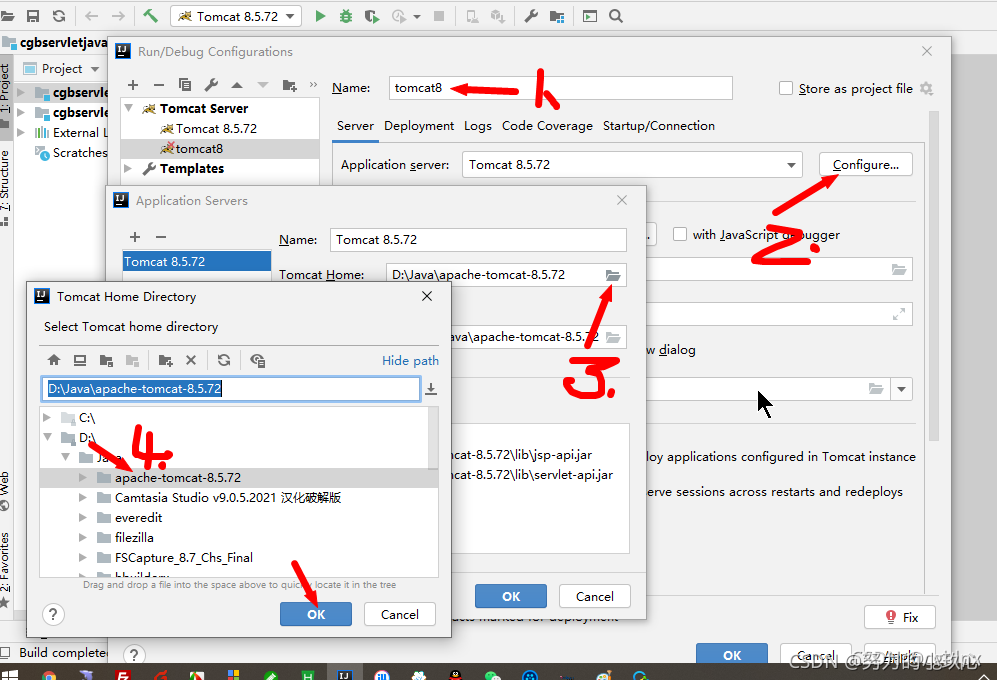This screenshot has width=997, height=680.
Task: Check the Store as project file checkbox
Action: 786,87
